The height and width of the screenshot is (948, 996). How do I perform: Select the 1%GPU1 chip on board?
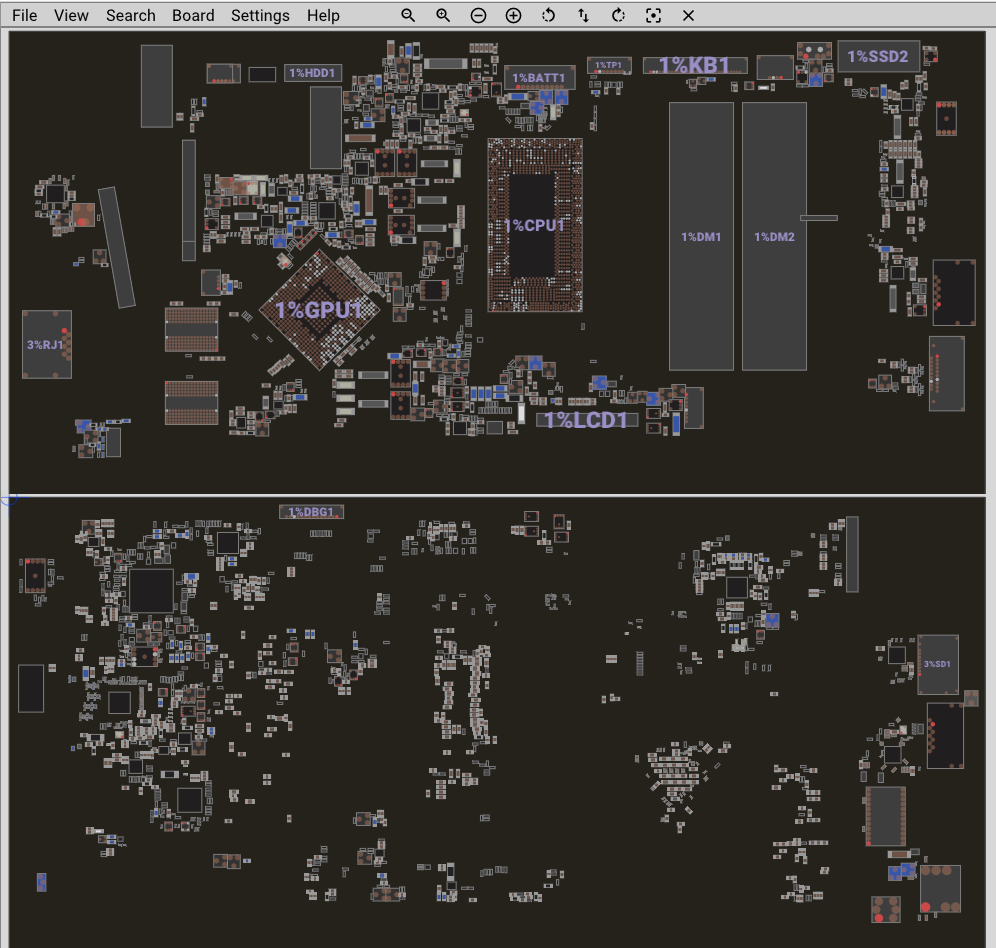(x=319, y=310)
